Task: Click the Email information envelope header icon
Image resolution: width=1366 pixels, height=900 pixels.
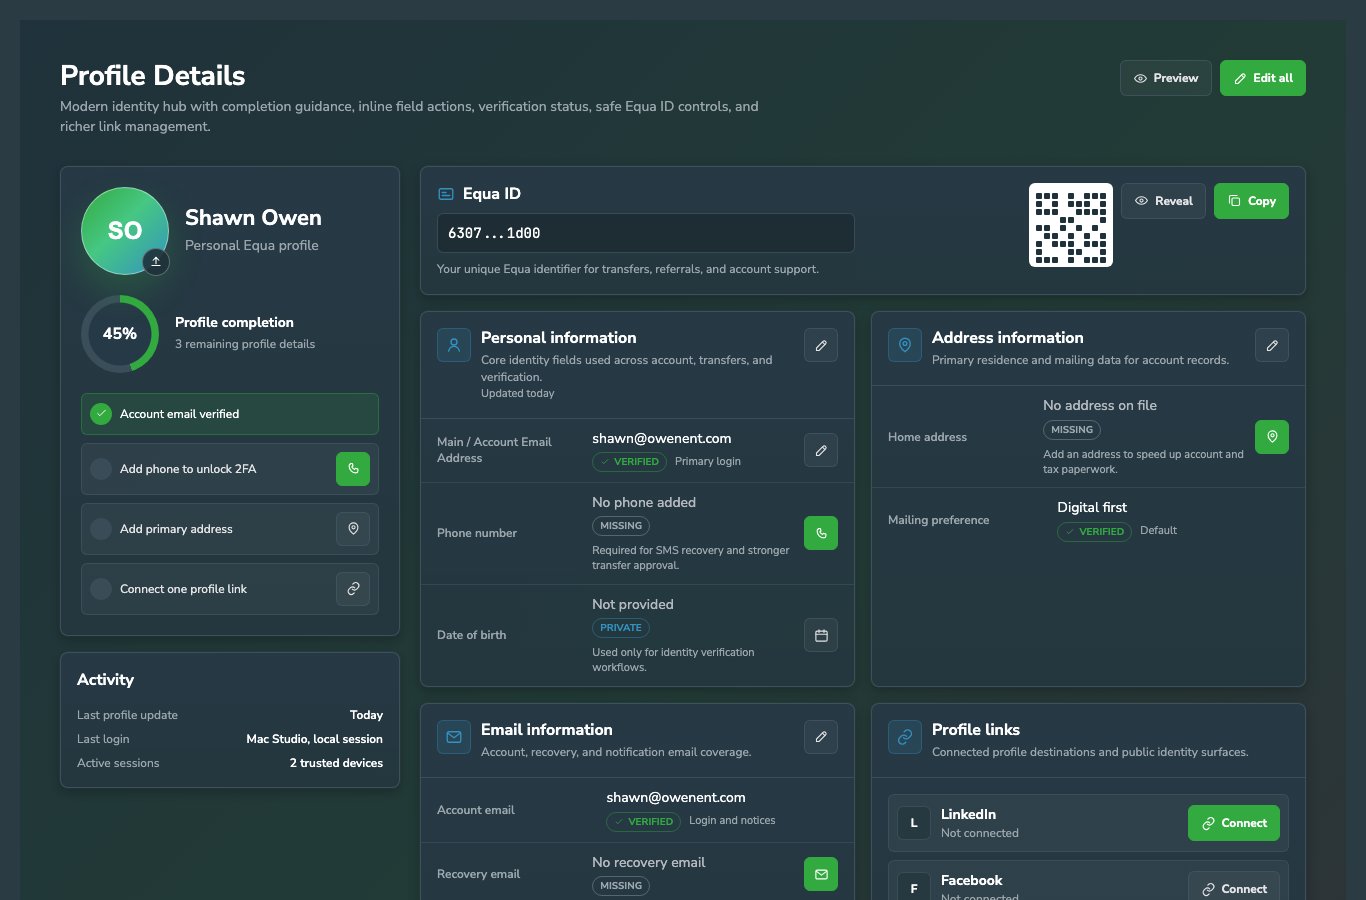Action: (x=454, y=737)
